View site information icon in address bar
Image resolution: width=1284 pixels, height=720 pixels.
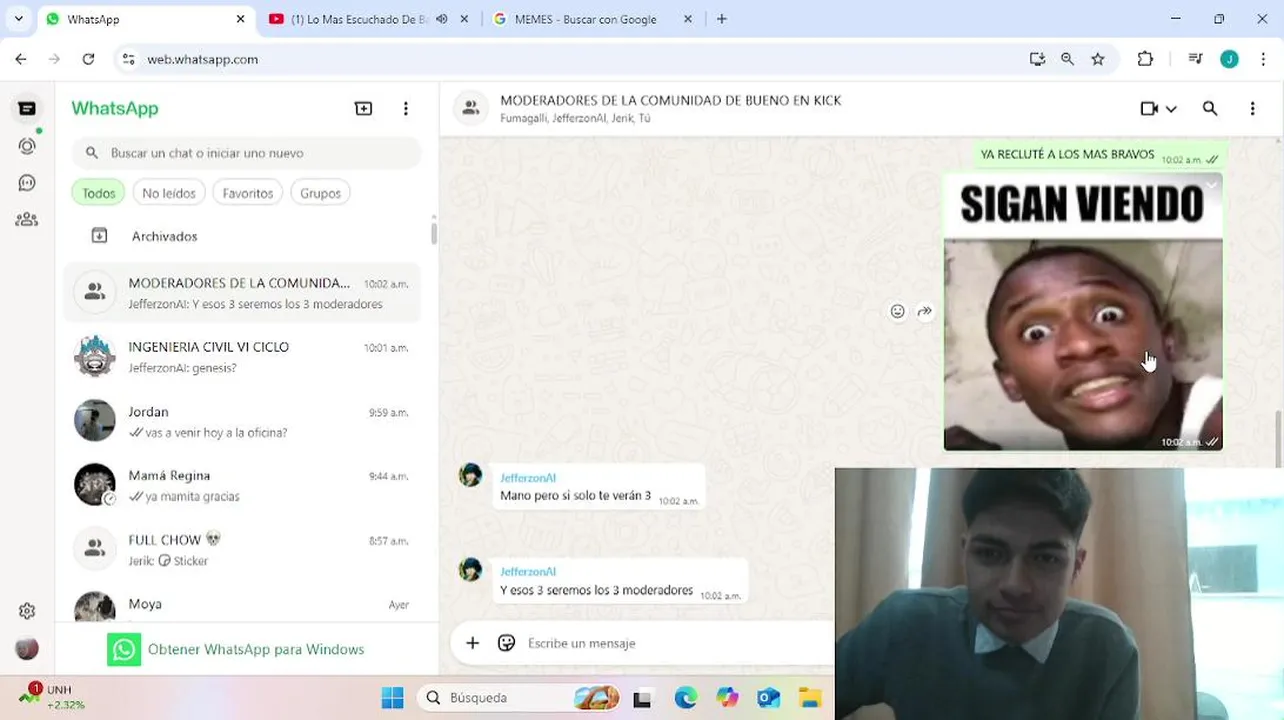pyautogui.click(x=128, y=59)
